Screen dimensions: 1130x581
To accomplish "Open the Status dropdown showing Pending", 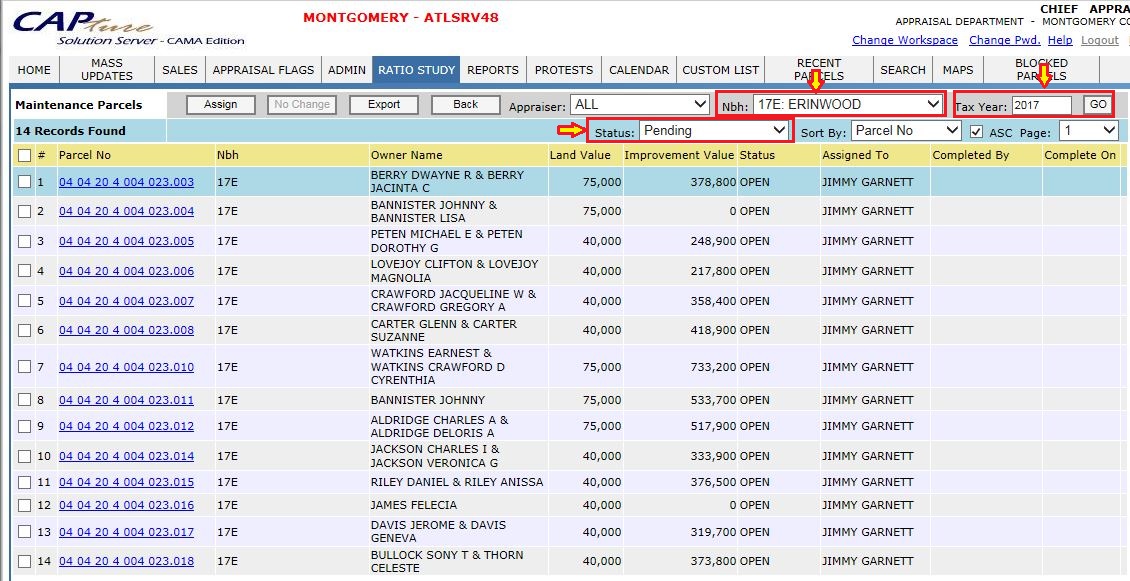I will 714,130.
